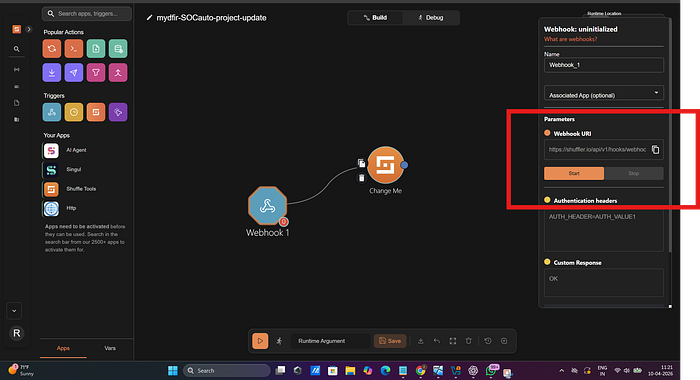Add the green file-plus popular action
Image resolution: width=700 pixels, height=380 pixels.
coord(96,49)
